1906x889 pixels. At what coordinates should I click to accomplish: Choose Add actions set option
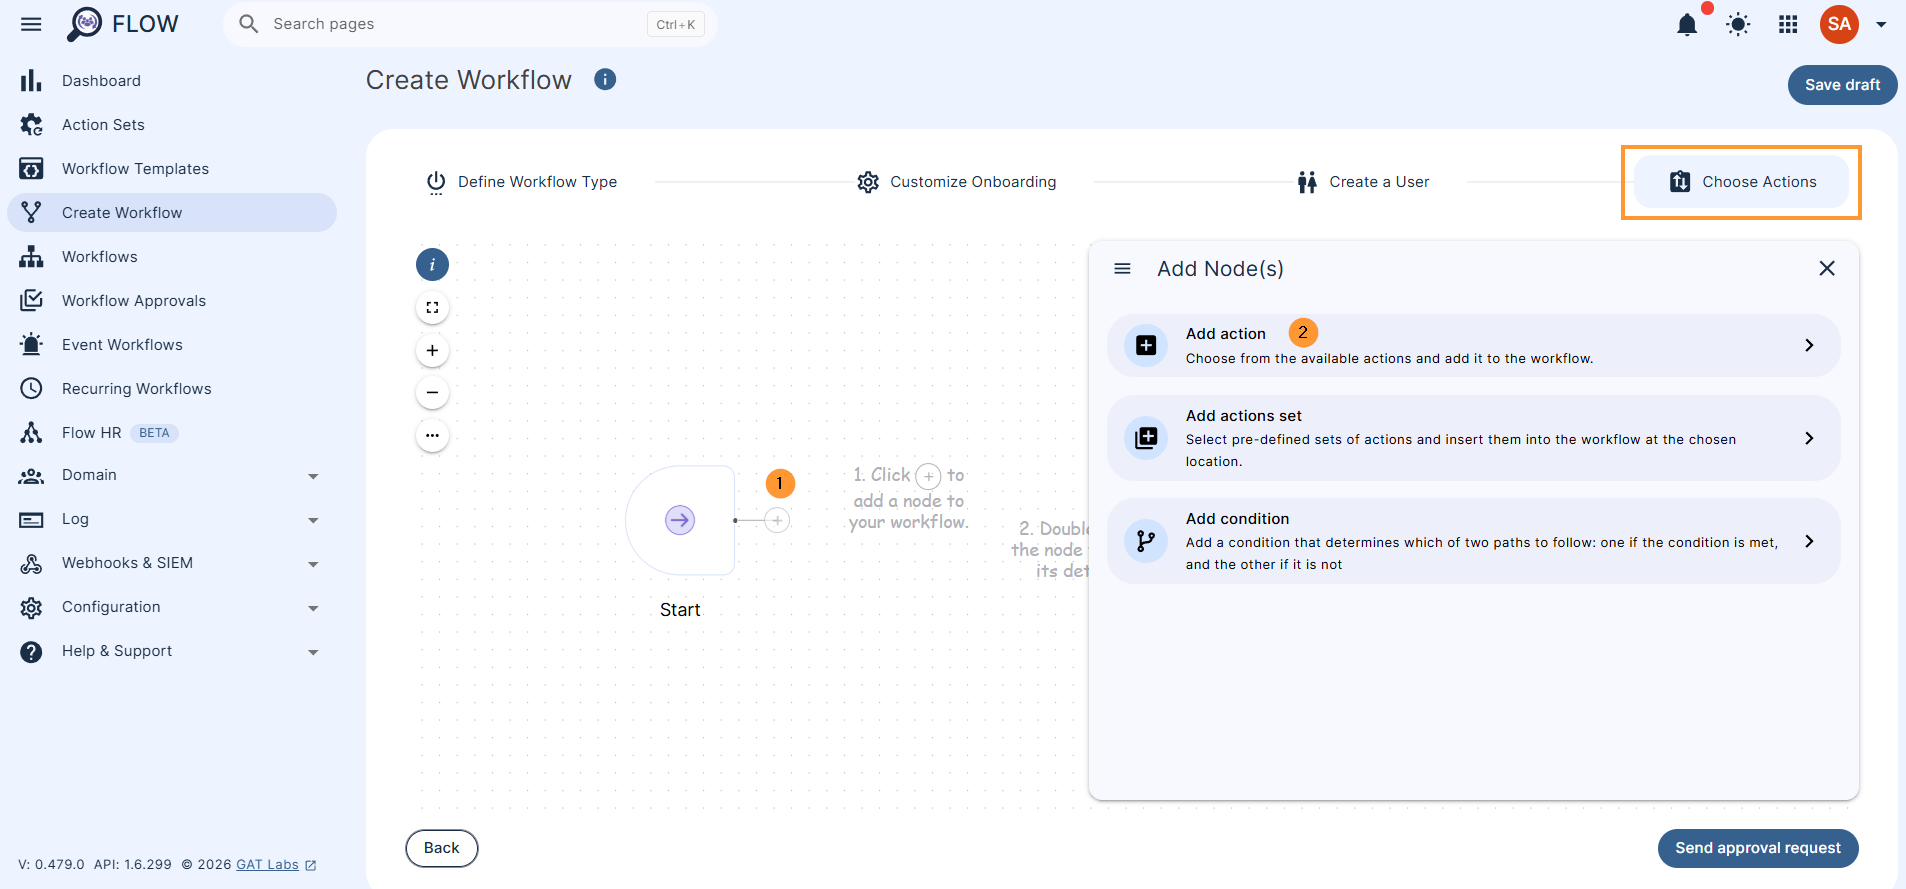point(1473,438)
